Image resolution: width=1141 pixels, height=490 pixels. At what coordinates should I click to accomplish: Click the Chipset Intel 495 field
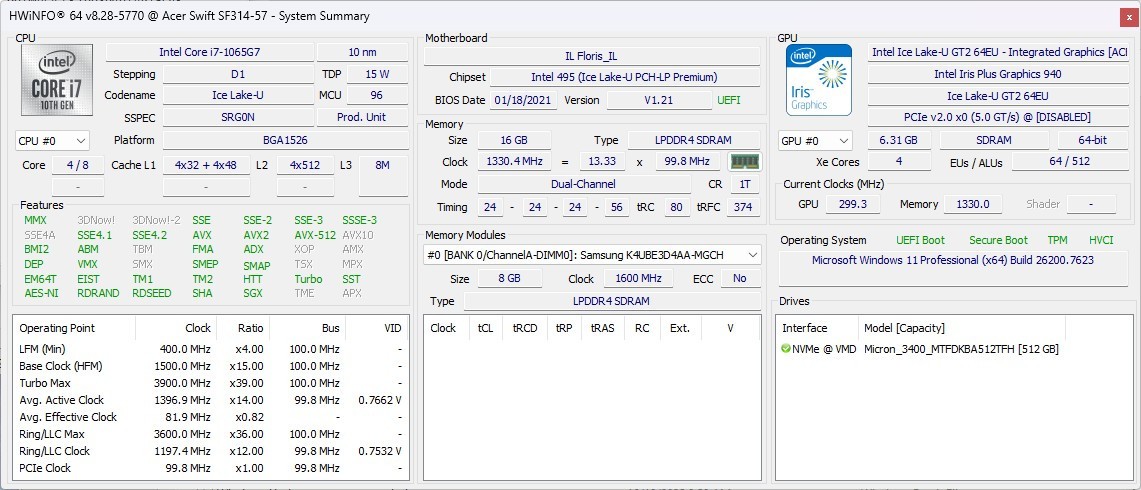pyautogui.click(x=624, y=77)
